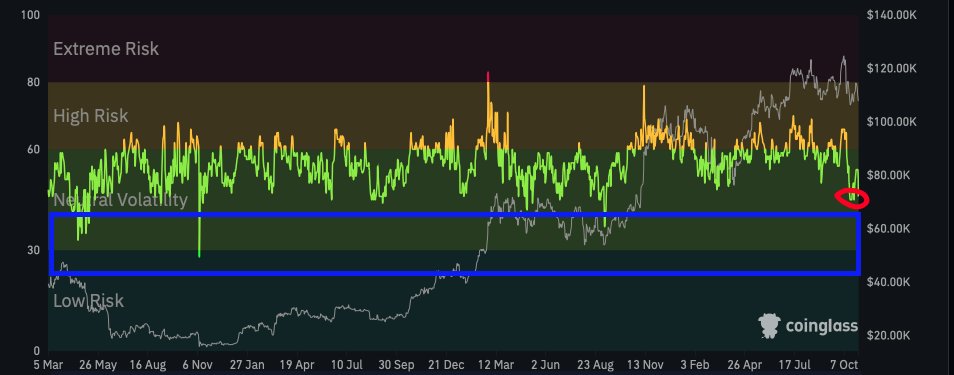Screen dimensions: 954x375
Task: Pick the "13 Nov" date label
Action: click(x=645, y=365)
